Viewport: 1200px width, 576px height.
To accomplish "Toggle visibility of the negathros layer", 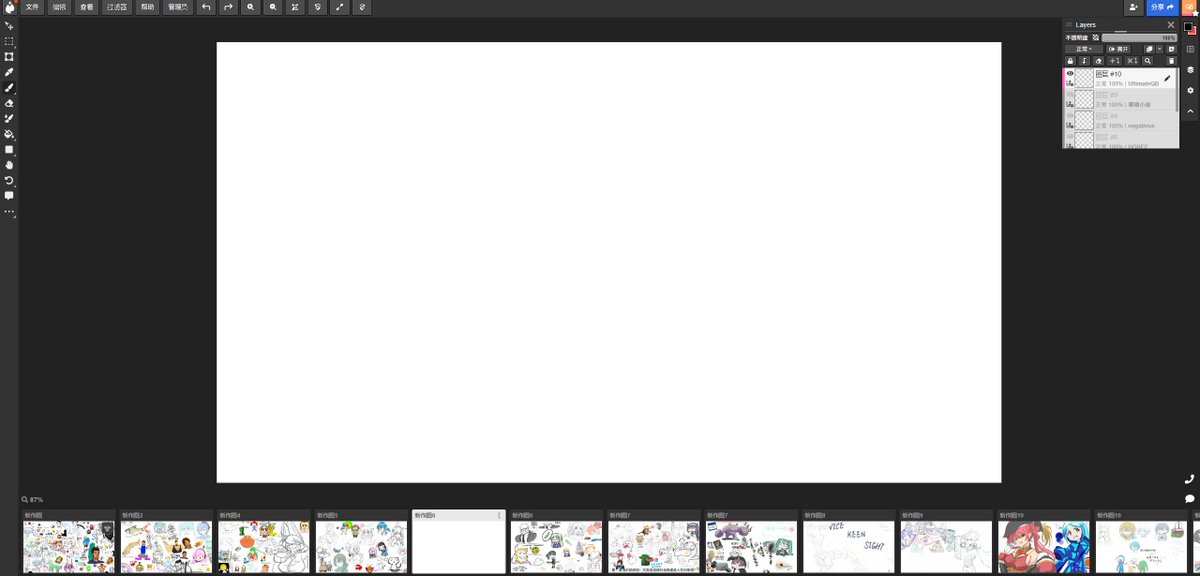I will pos(1070,116).
